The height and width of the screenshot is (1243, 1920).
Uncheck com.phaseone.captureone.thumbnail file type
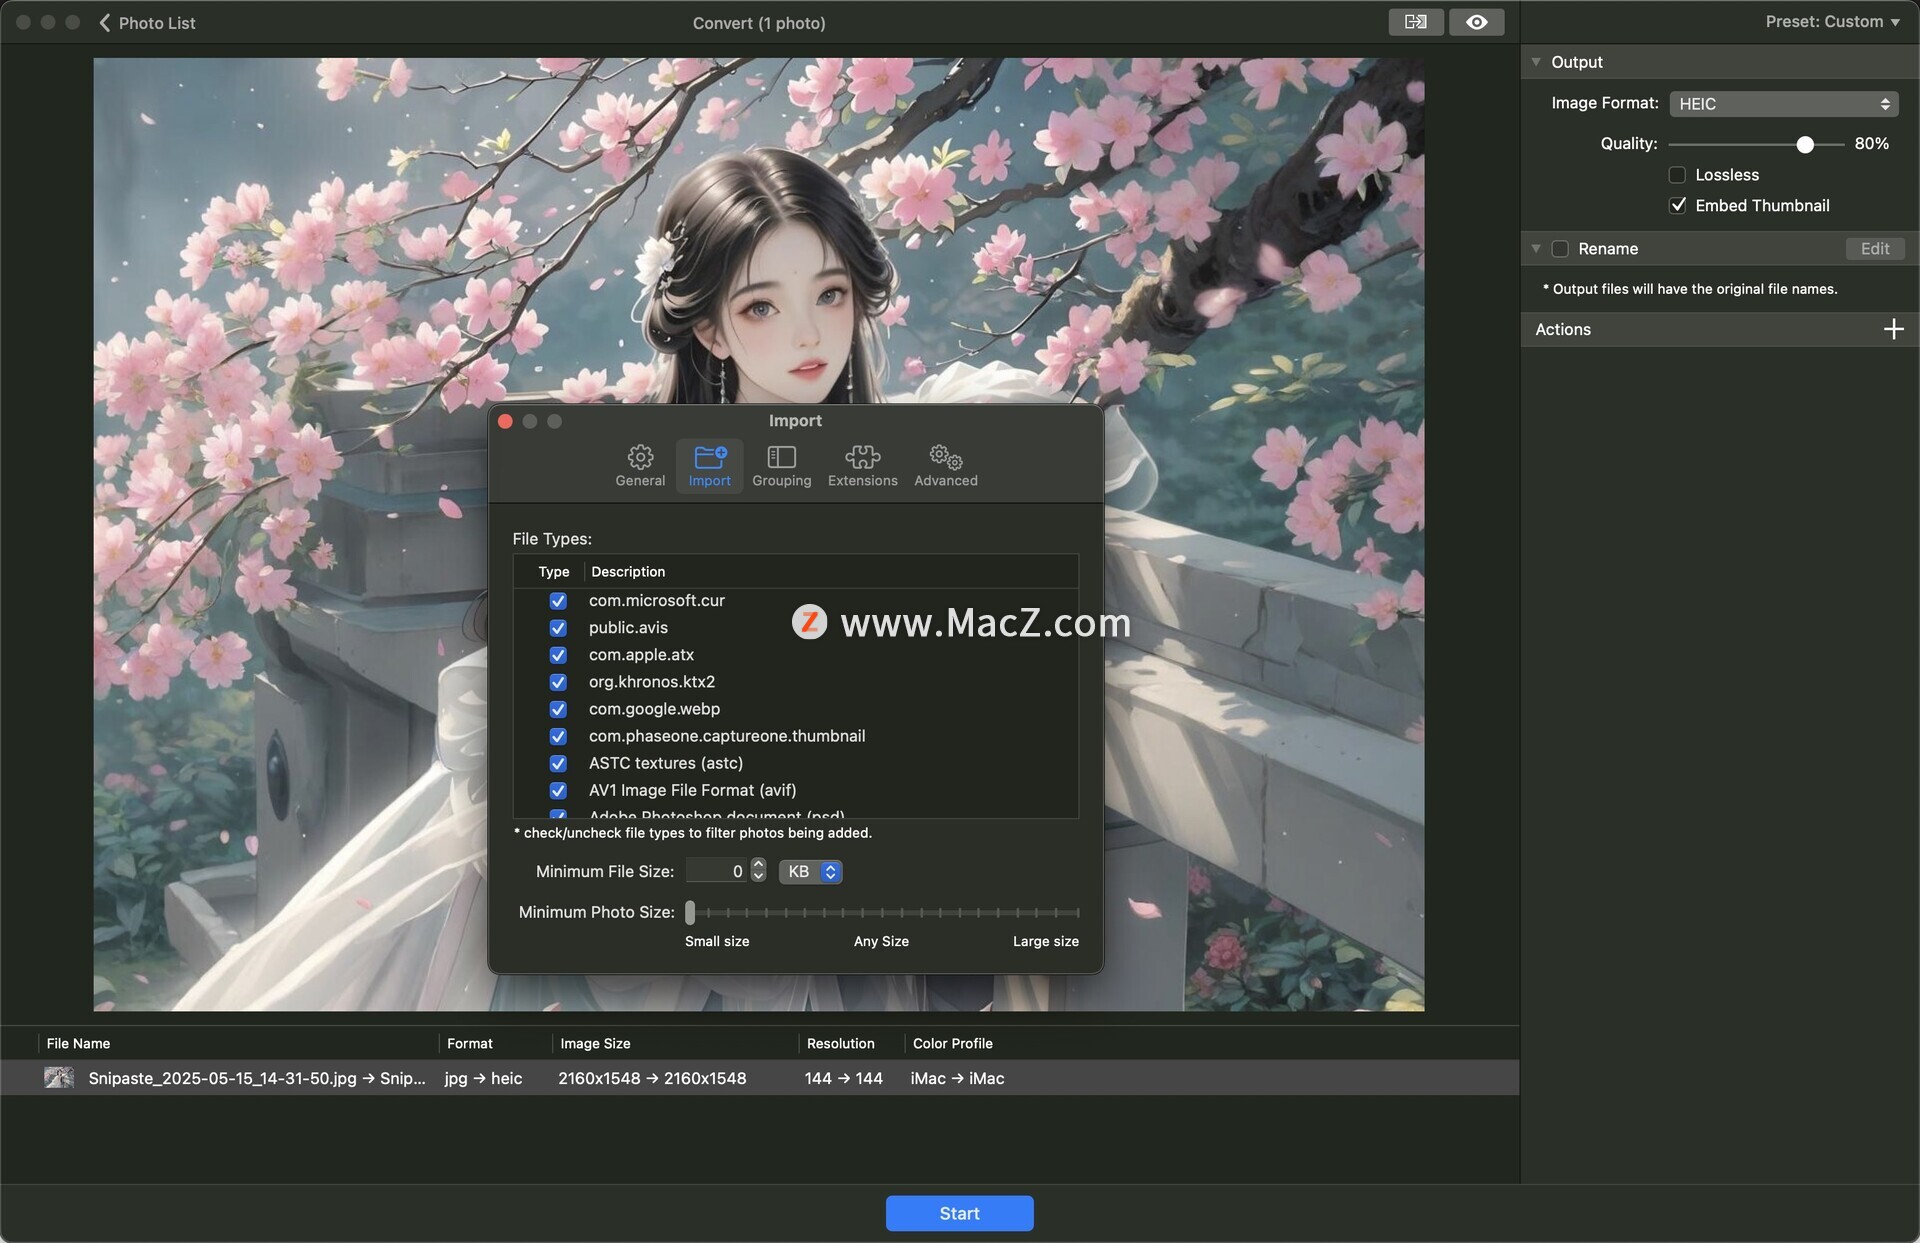coord(558,736)
